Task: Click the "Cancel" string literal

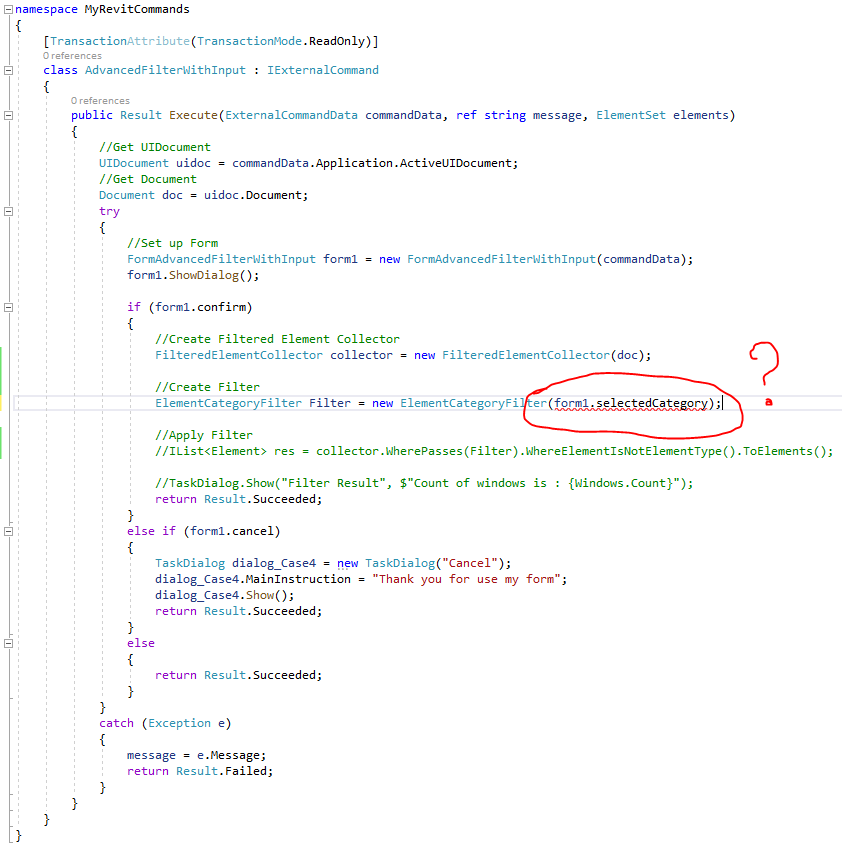Action: click(x=469, y=563)
